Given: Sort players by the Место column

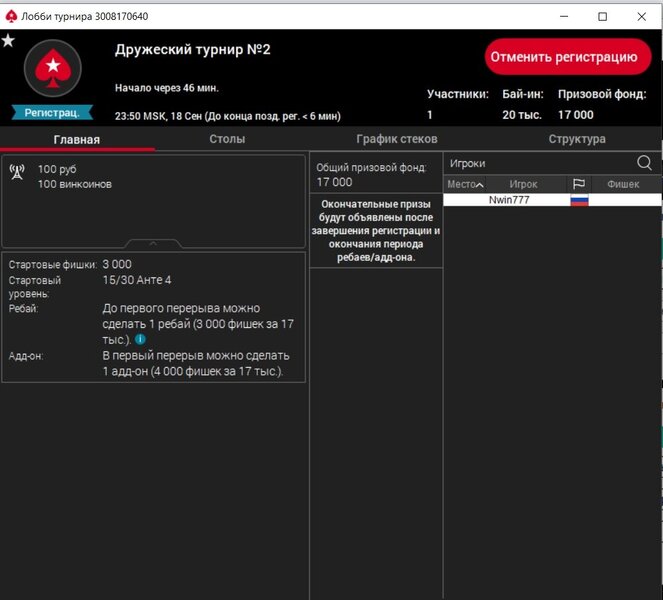Looking at the screenshot, I should (x=465, y=184).
